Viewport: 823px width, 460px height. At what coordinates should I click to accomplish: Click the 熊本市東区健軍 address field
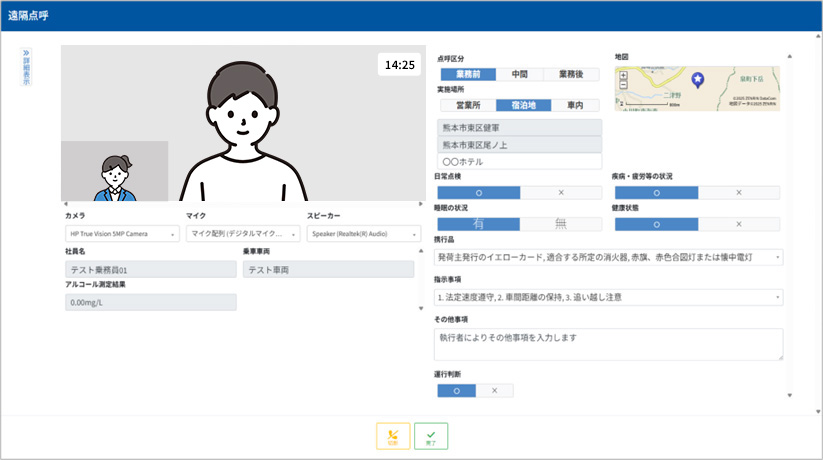(520, 128)
